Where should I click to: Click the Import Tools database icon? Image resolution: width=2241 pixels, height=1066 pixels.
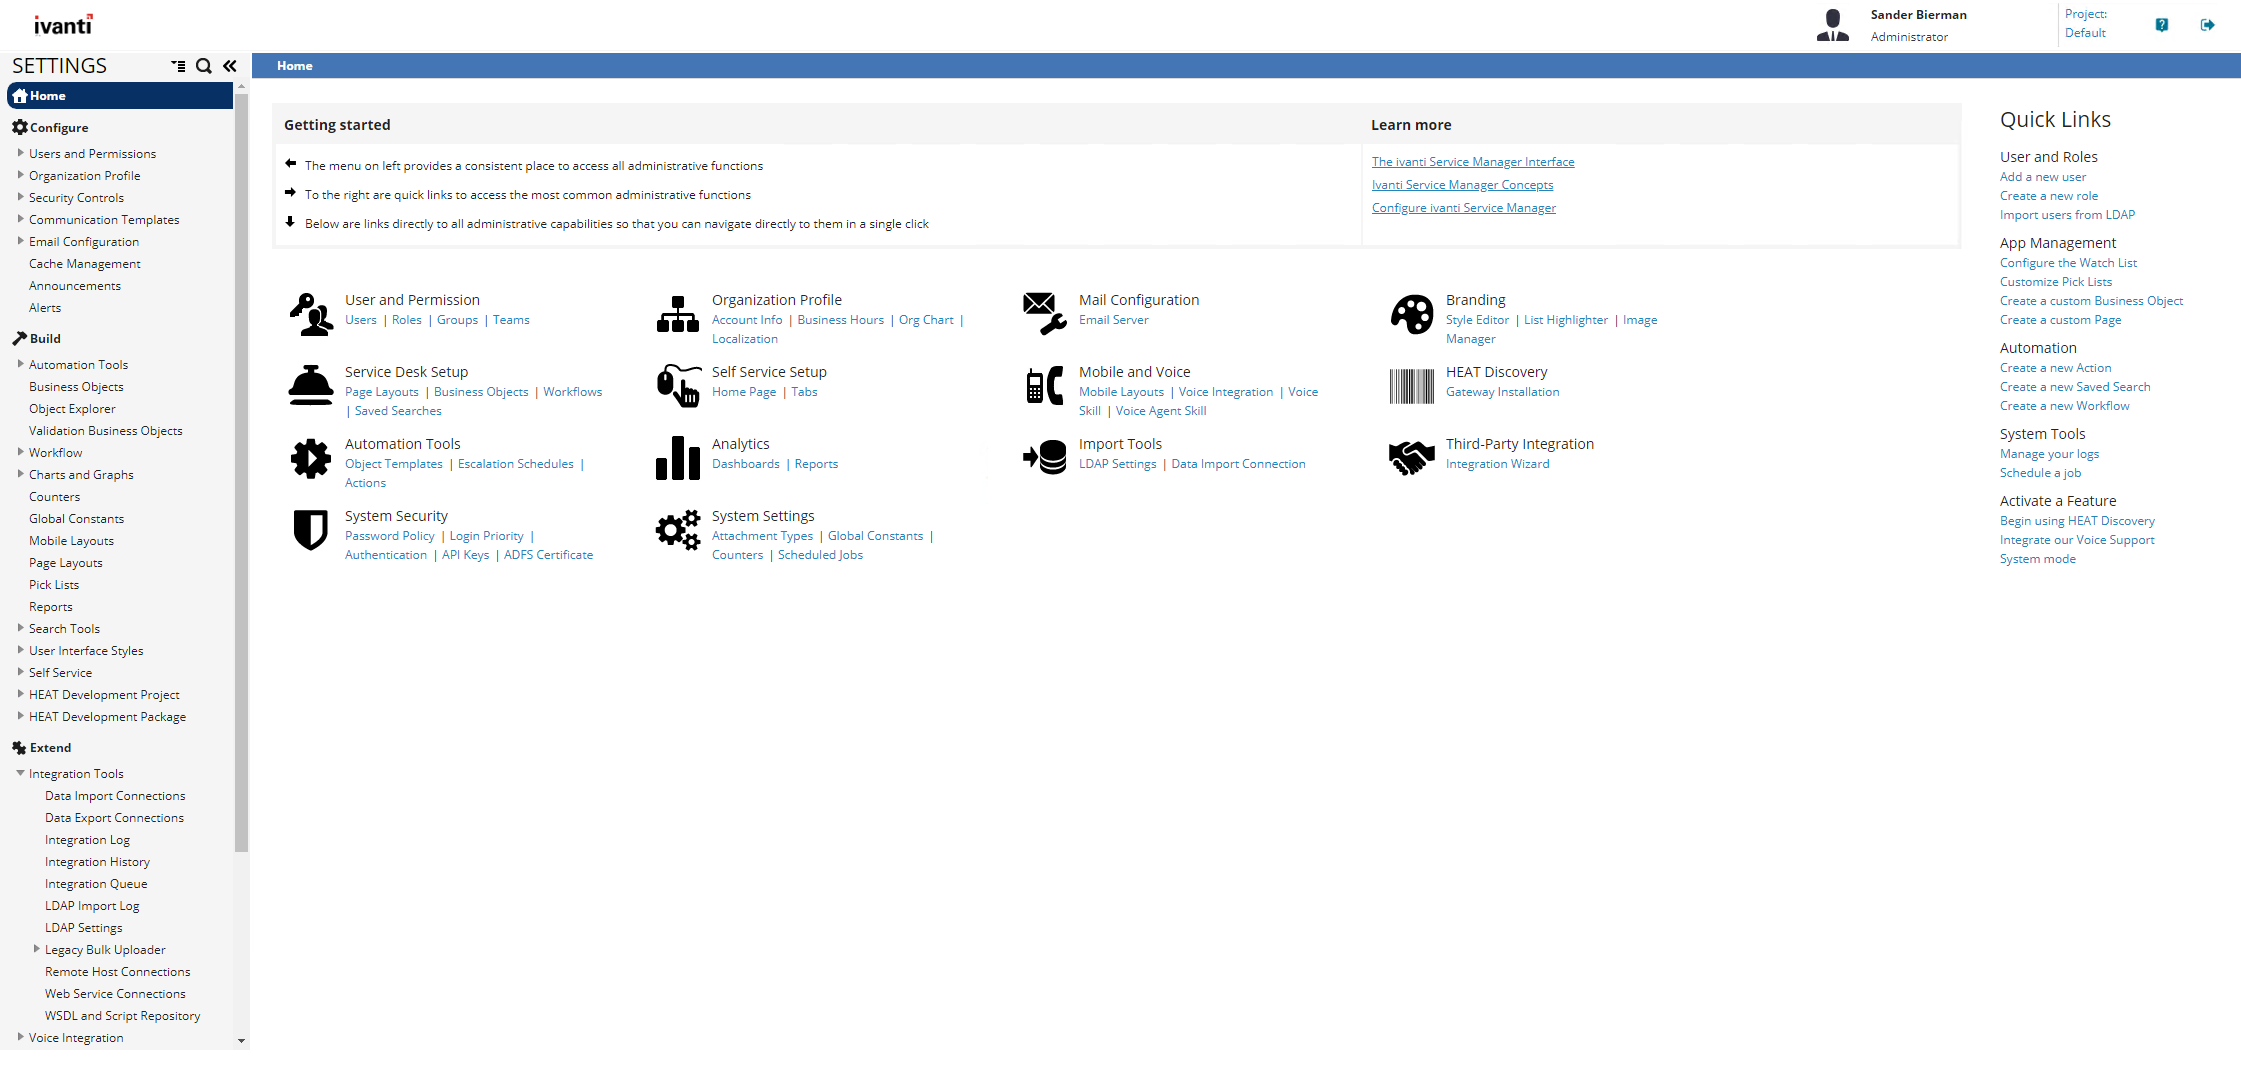tap(1045, 458)
